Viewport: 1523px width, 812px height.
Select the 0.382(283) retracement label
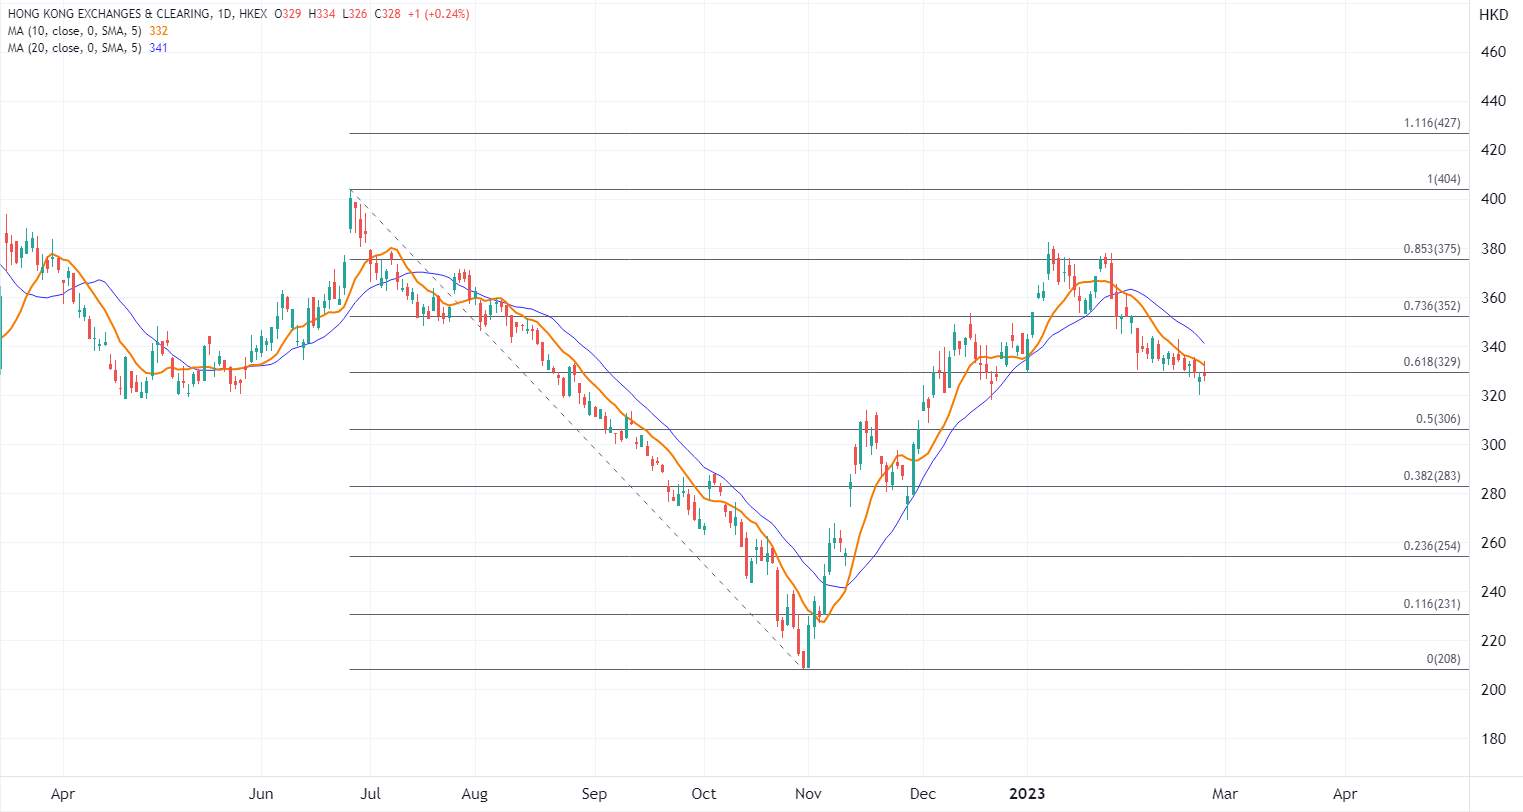click(1433, 476)
